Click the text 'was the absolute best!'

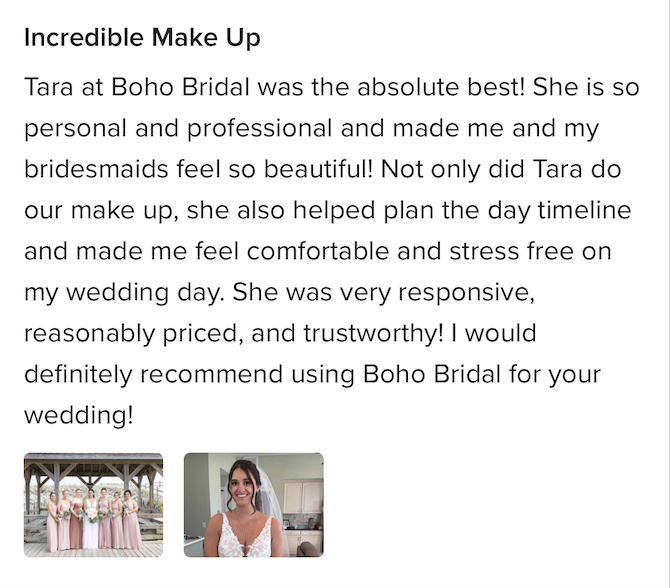click(x=391, y=87)
